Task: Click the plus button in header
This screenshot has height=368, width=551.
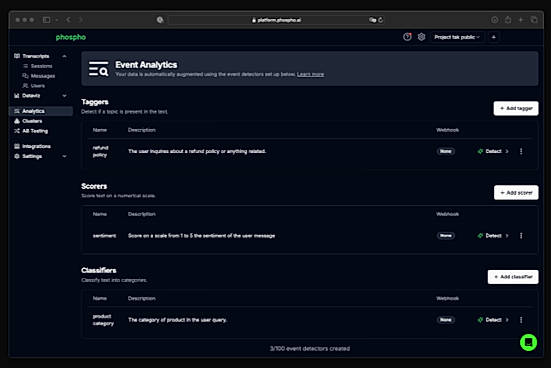Action: pyautogui.click(x=494, y=37)
